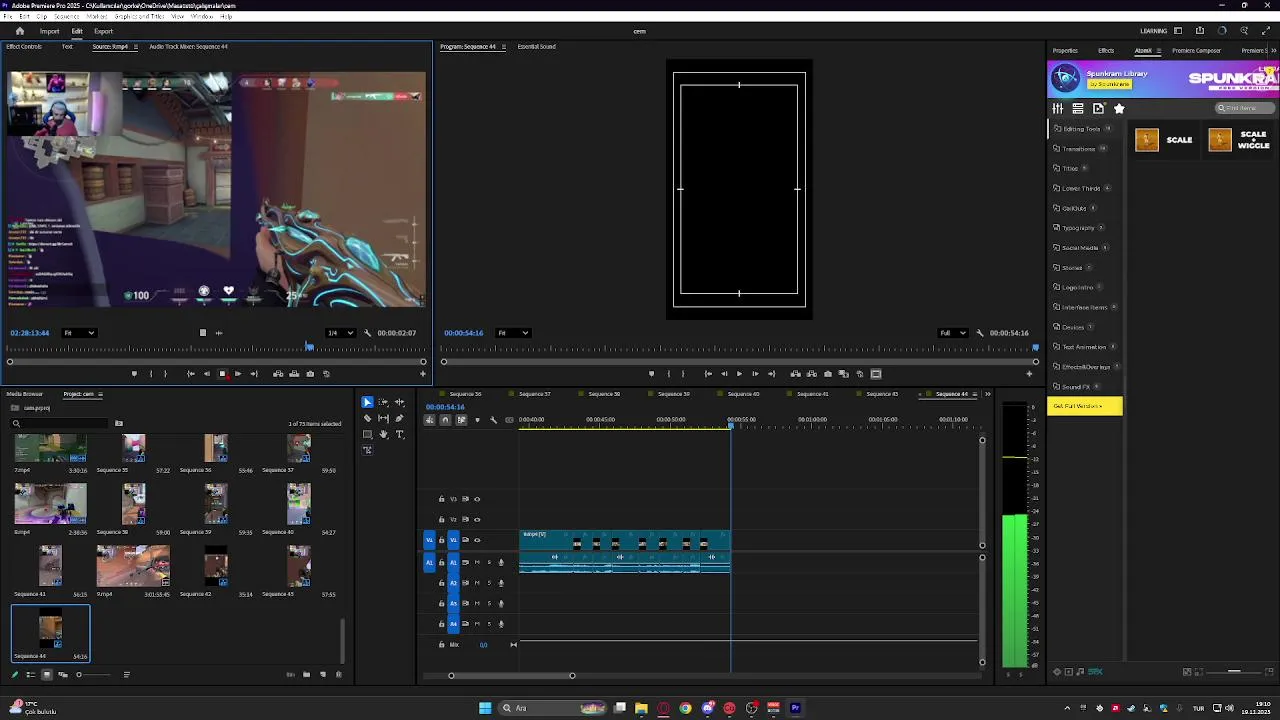Viewport: 1280px width, 720px height.
Task: Open timeline display settings wrench
Action: [493, 420]
